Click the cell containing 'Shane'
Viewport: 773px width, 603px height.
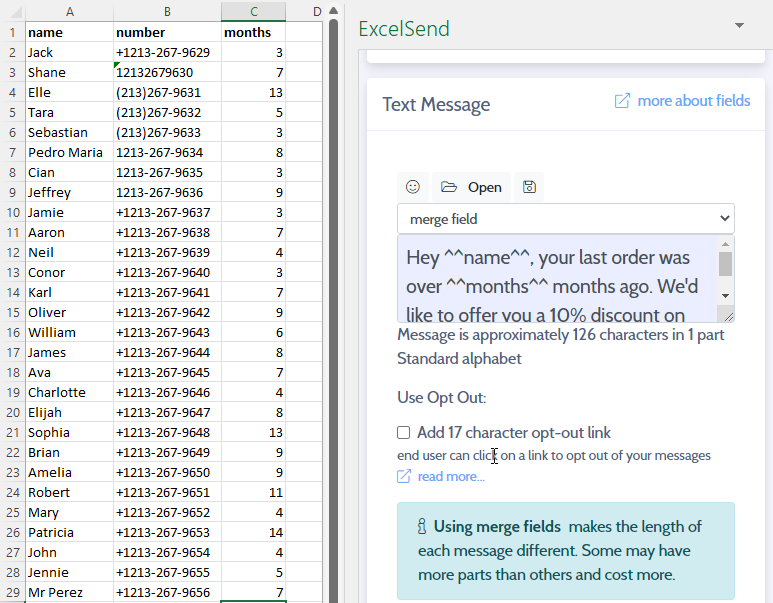[x=70, y=72]
